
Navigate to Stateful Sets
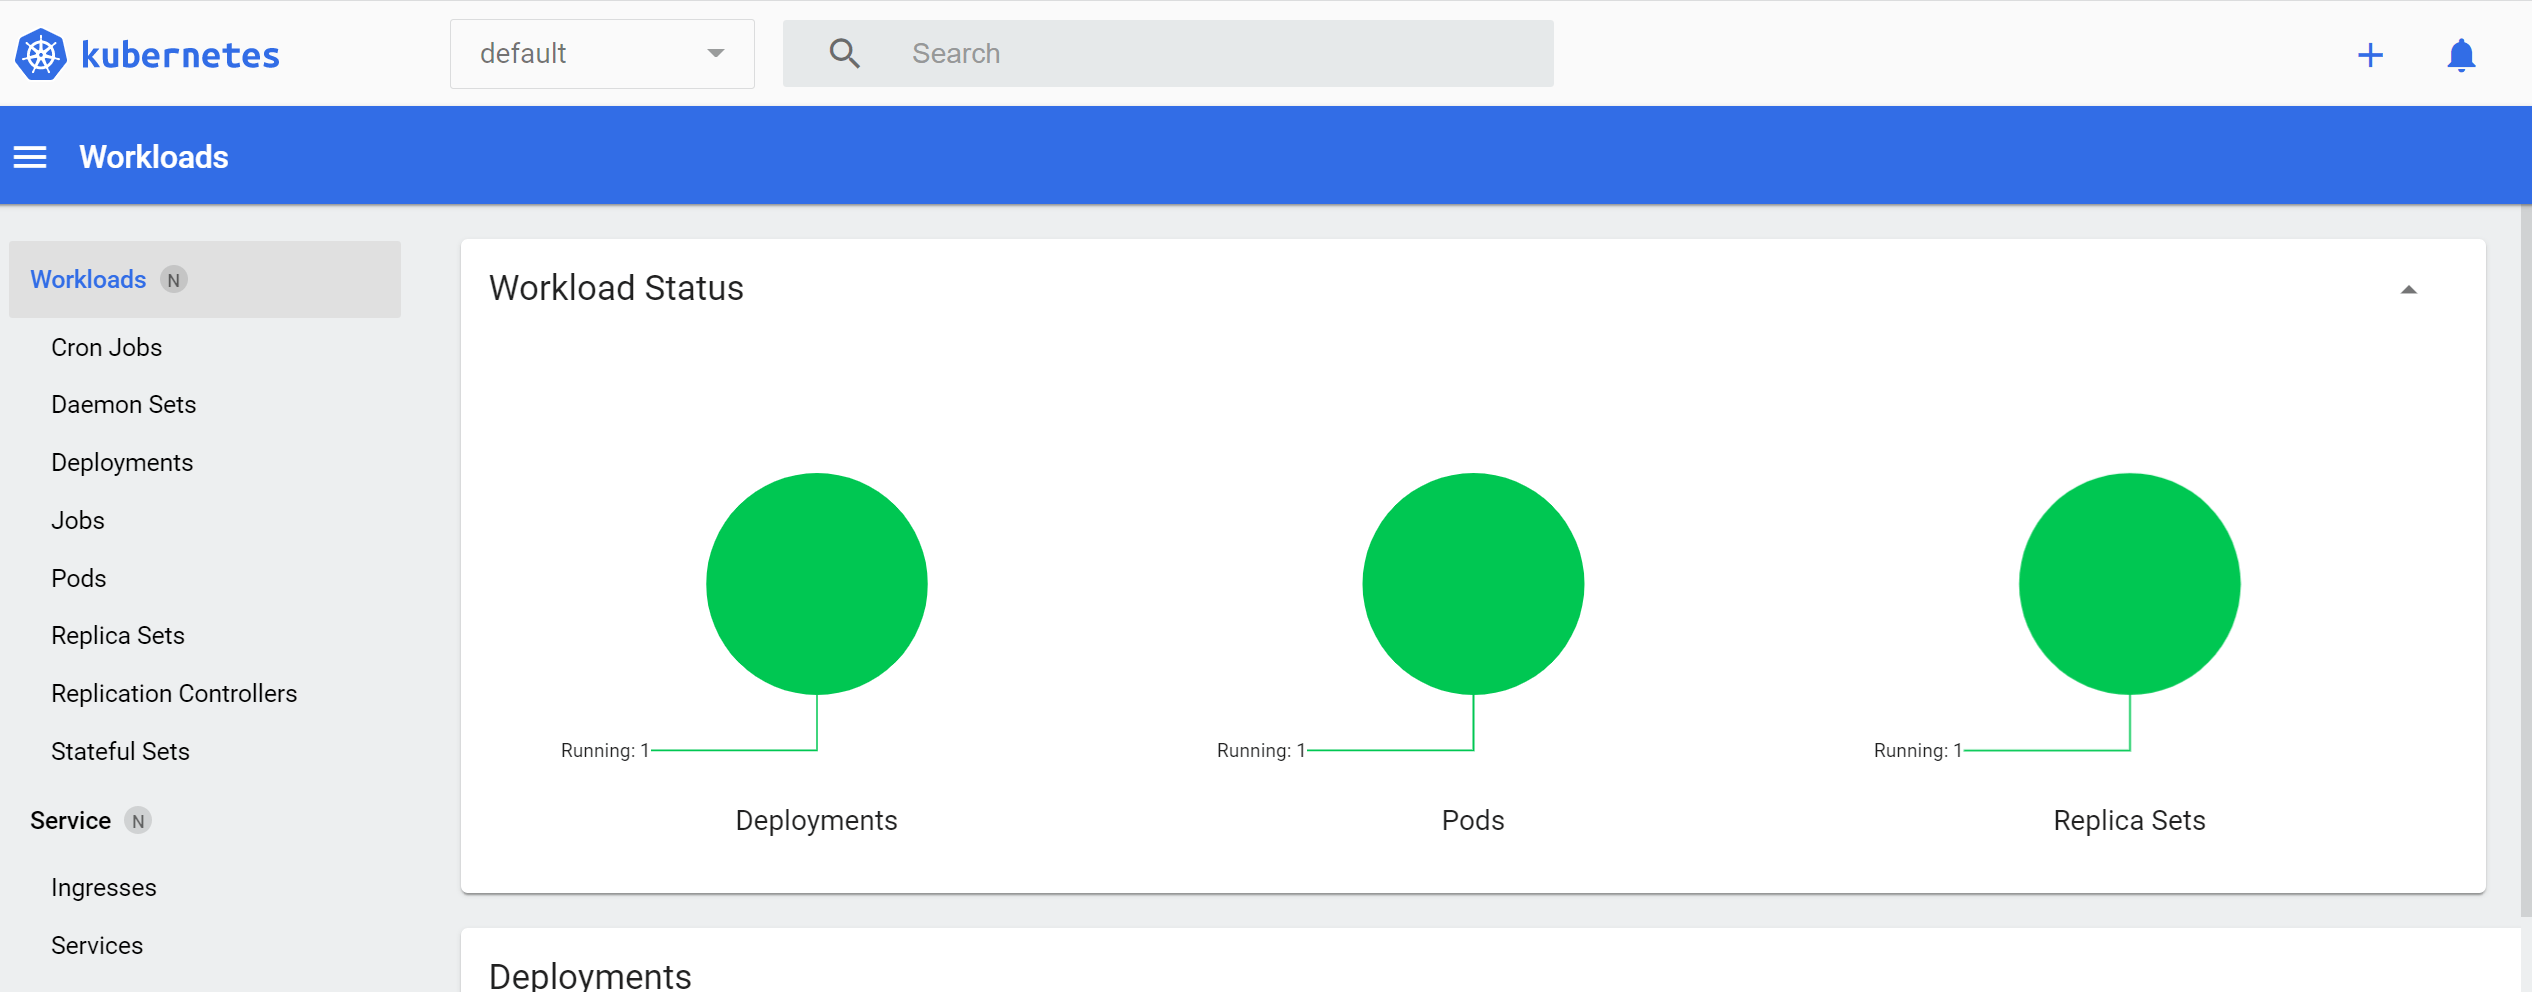(x=120, y=750)
